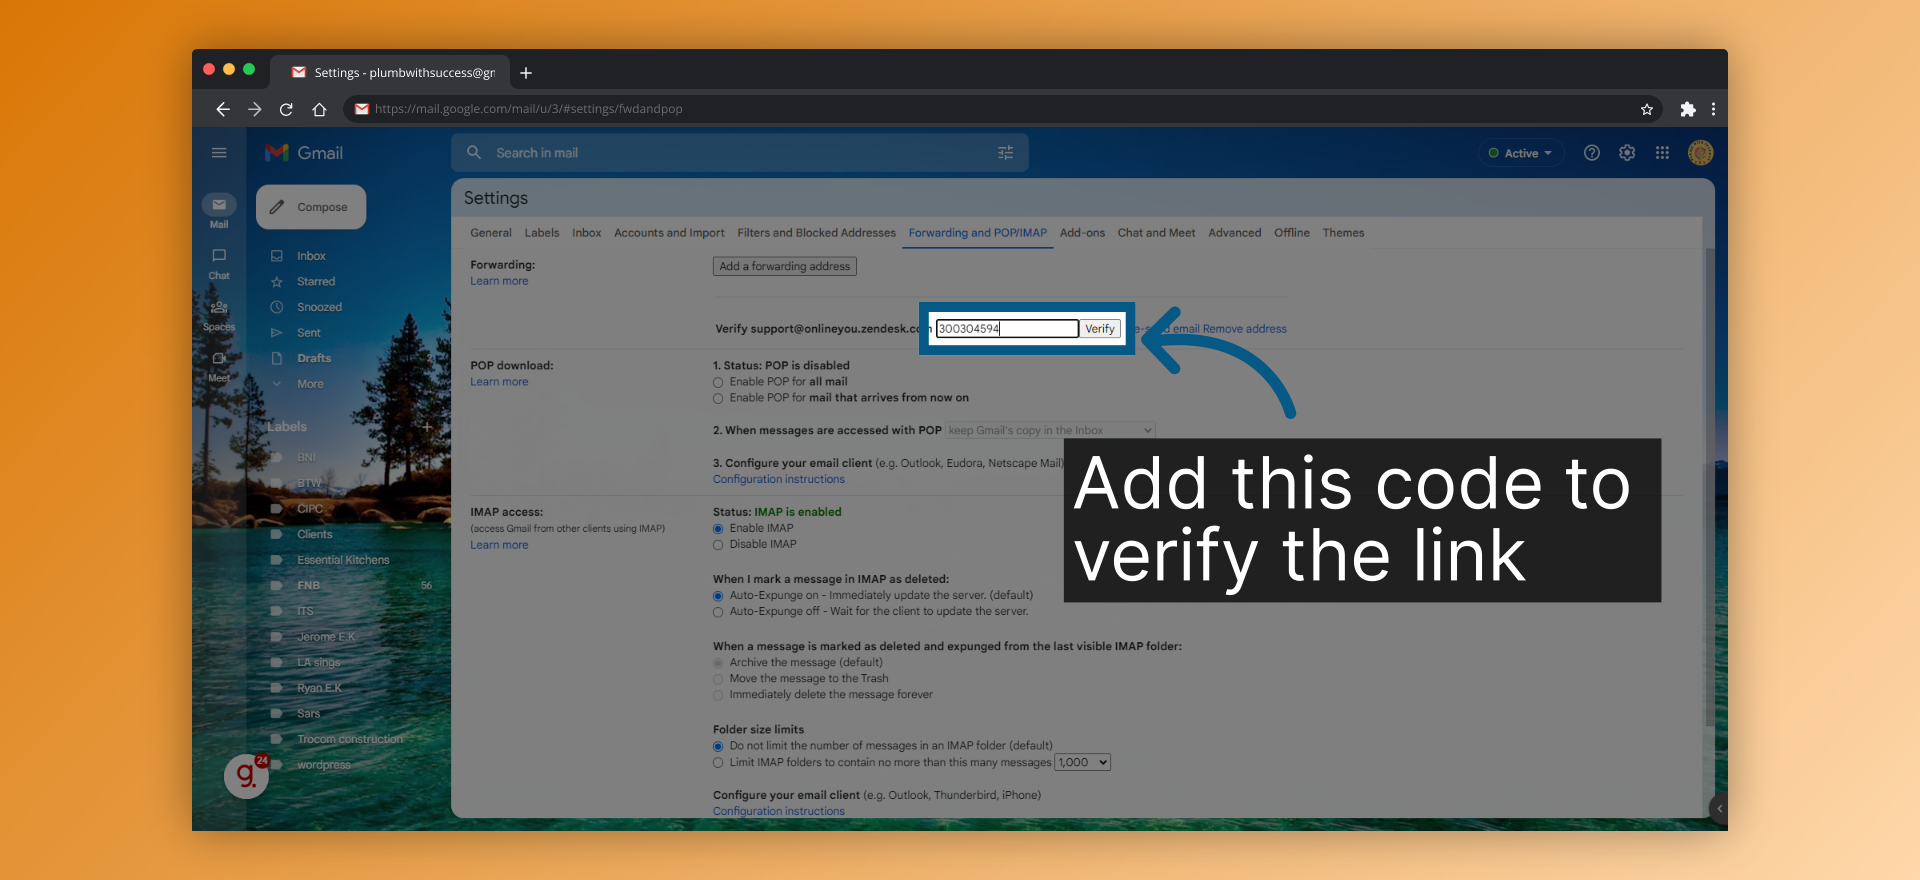This screenshot has width=1920, height=880.
Task: Open IMAP access Learn more link
Action: [x=499, y=545]
